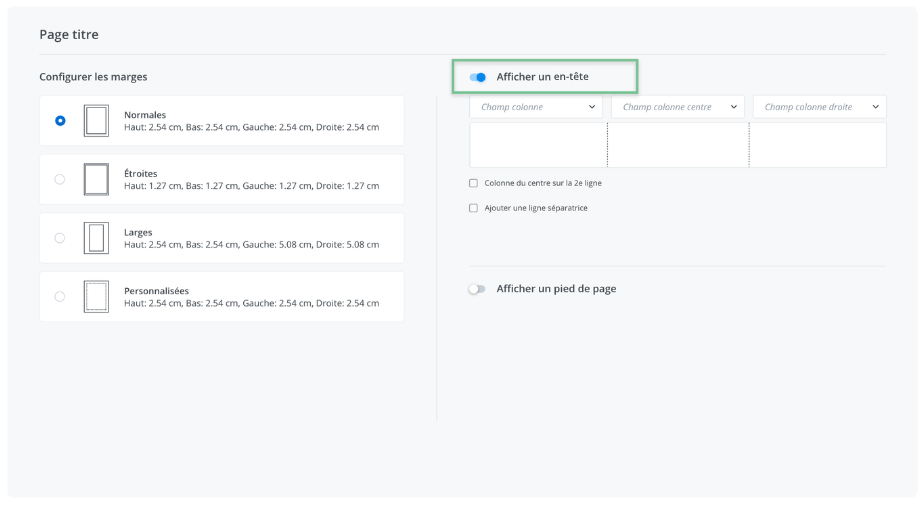Click the Étroites margin page icon
Screen dimensions: 923x505
[96, 180]
